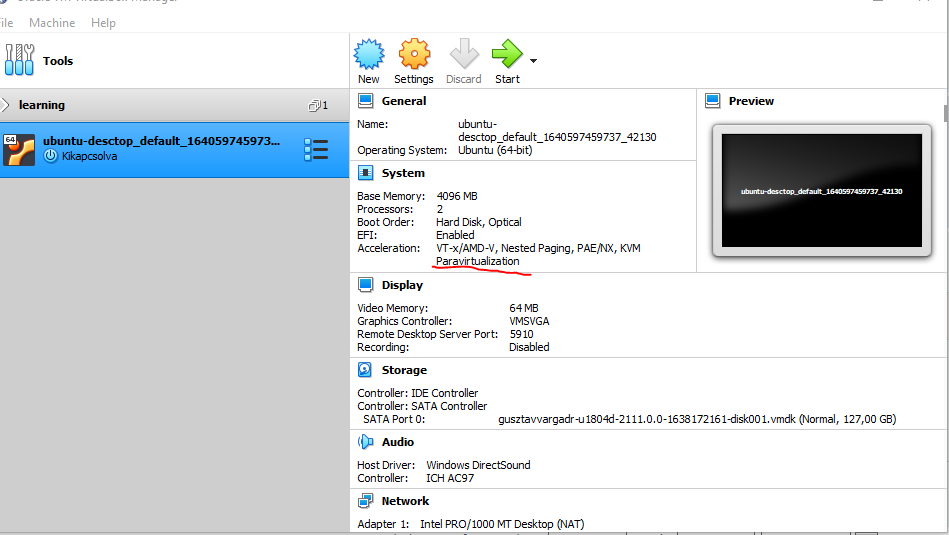The height and width of the screenshot is (535, 949).
Task: Click the Controller: IDE Controller line
Action: click(x=418, y=393)
